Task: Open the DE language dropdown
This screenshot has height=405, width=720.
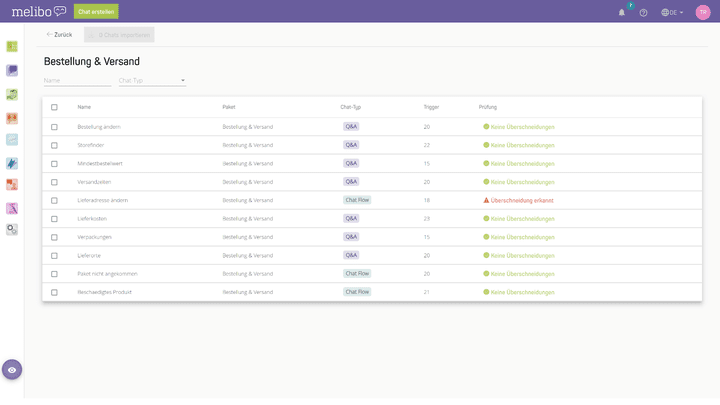Action: pos(672,12)
